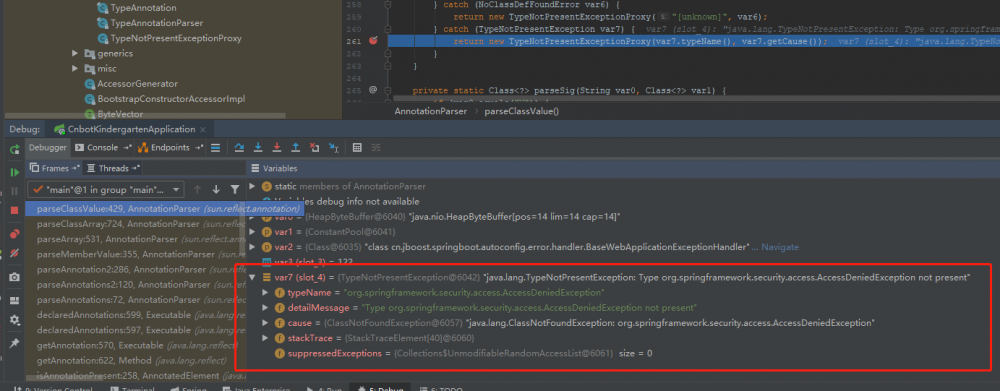Select frame parseClassArray:724
Image resolution: width=1000 pixels, height=391 pixels.
click(x=135, y=224)
